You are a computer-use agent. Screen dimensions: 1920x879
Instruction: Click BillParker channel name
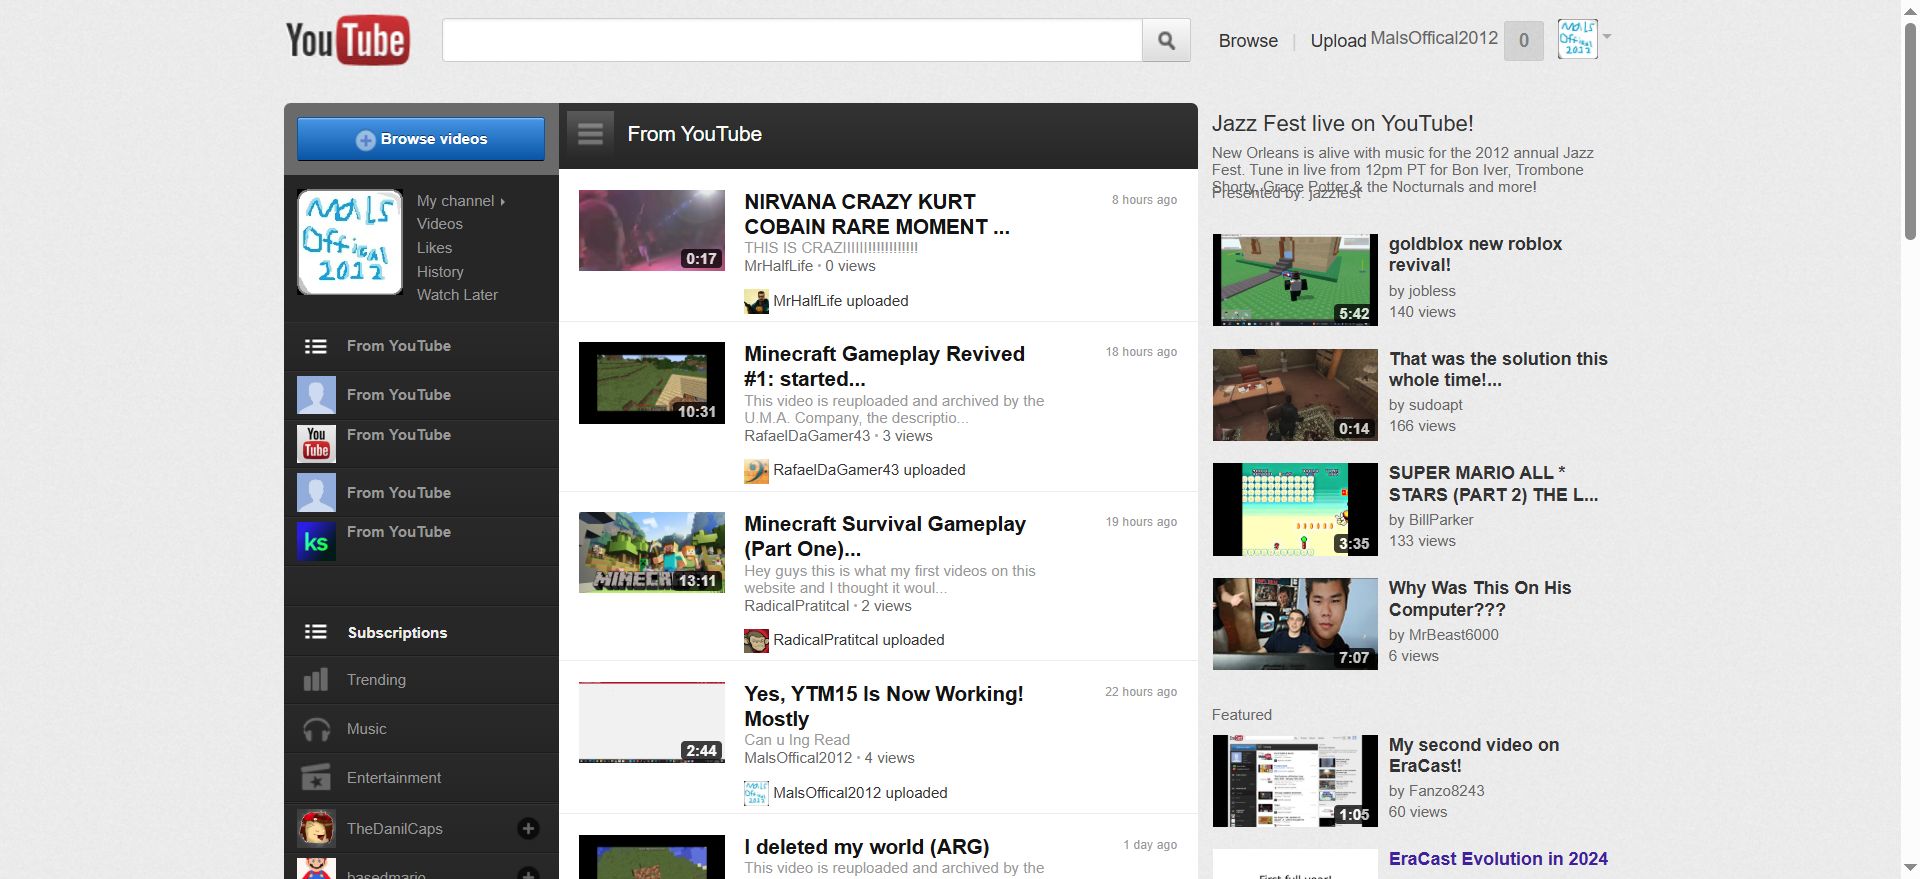coord(1441,520)
